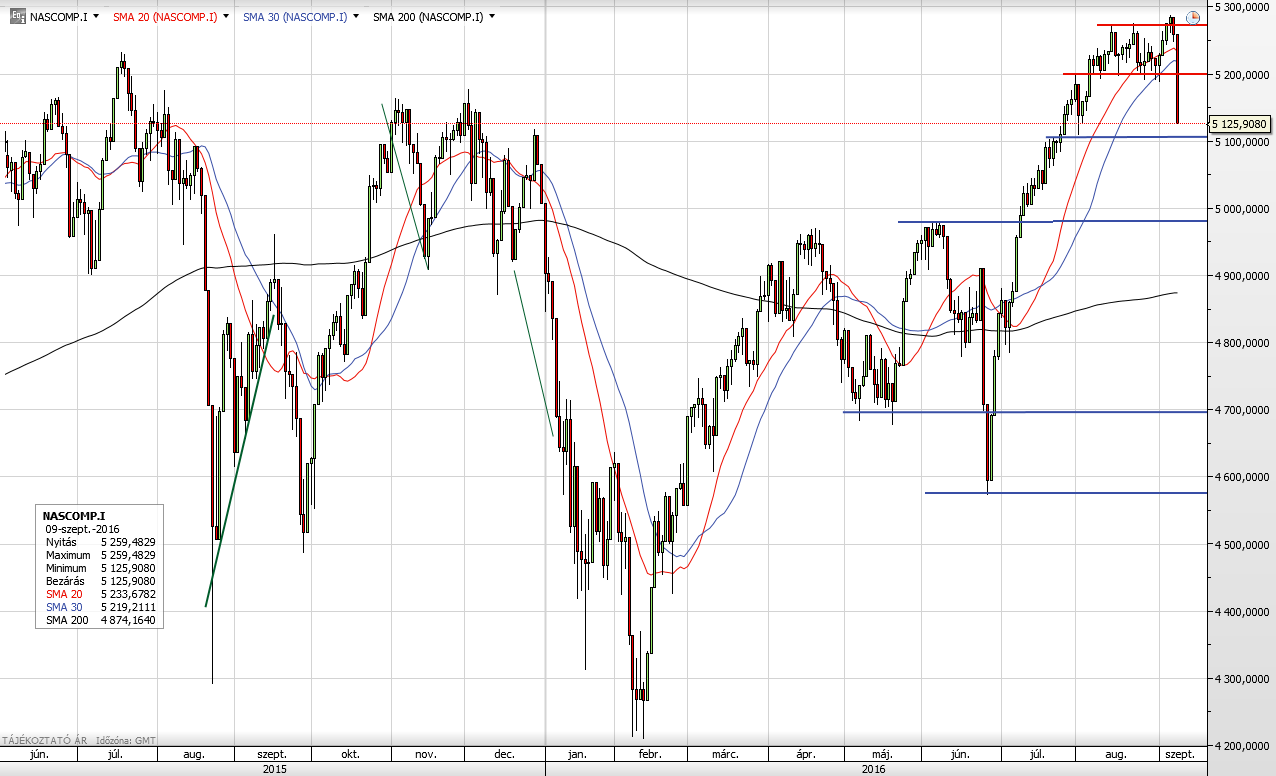
Task: Select the upper red horizontal line above 5 200
Action: 1152,25
